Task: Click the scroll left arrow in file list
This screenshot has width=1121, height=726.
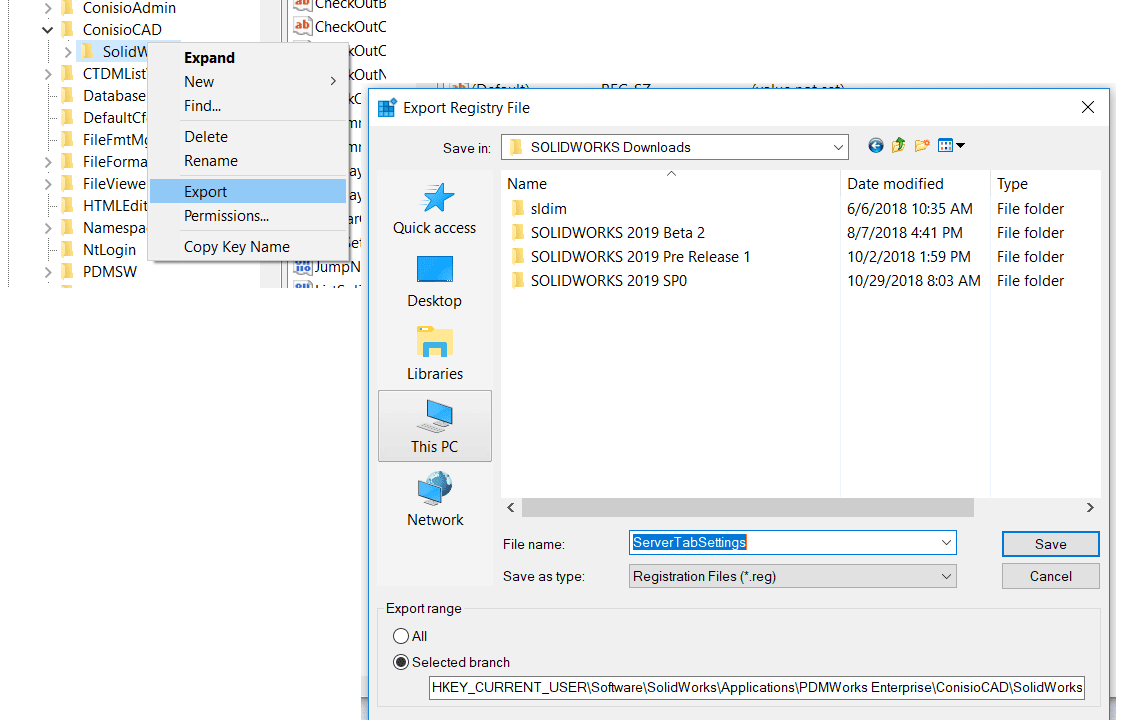Action: coord(510,508)
